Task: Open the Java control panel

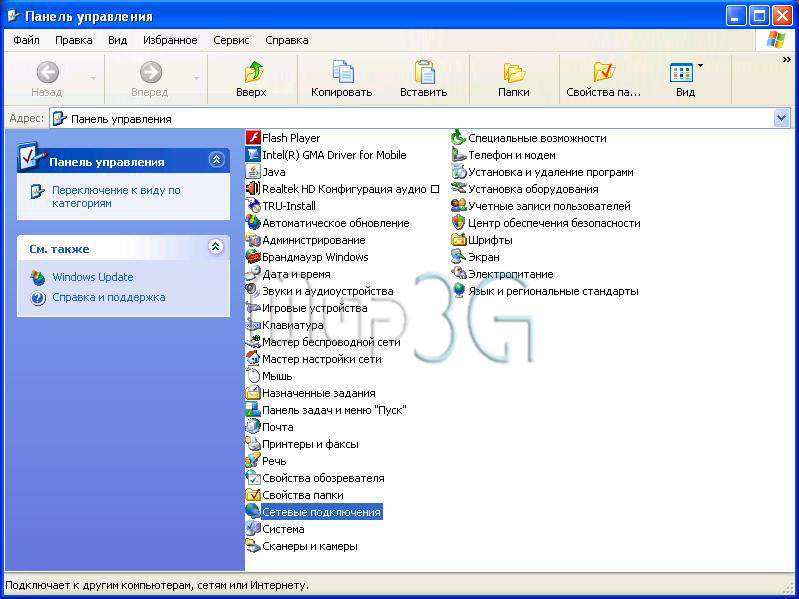Action: pos(265,172)
